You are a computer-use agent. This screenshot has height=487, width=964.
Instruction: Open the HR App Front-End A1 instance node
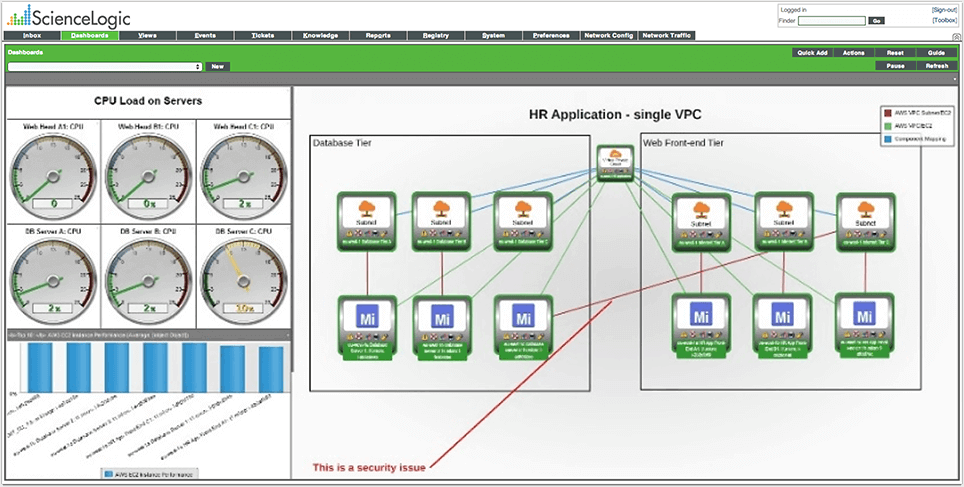[701, 326]
